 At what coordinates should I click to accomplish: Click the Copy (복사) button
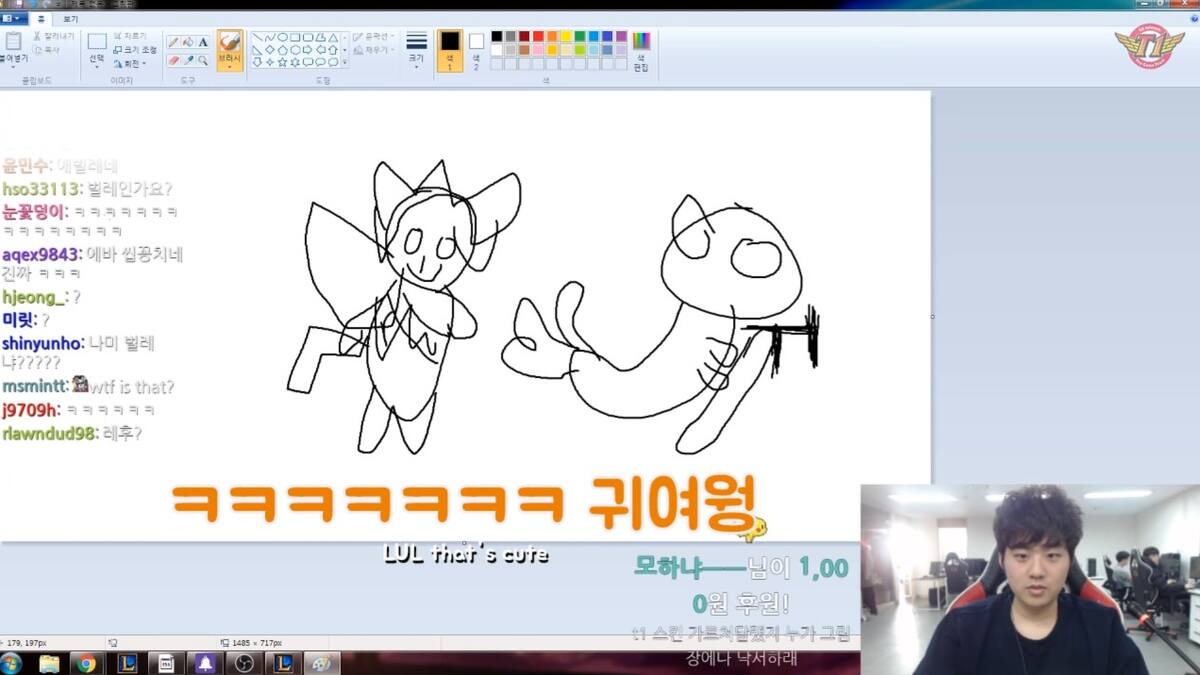click(48, 50)
